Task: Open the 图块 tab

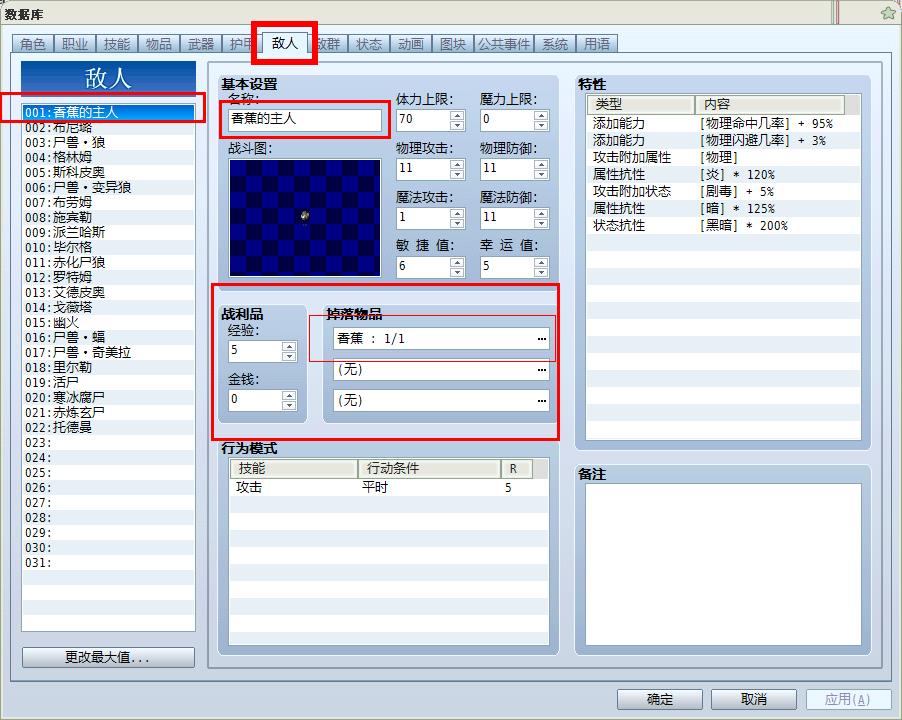Action: click(453, 44)
